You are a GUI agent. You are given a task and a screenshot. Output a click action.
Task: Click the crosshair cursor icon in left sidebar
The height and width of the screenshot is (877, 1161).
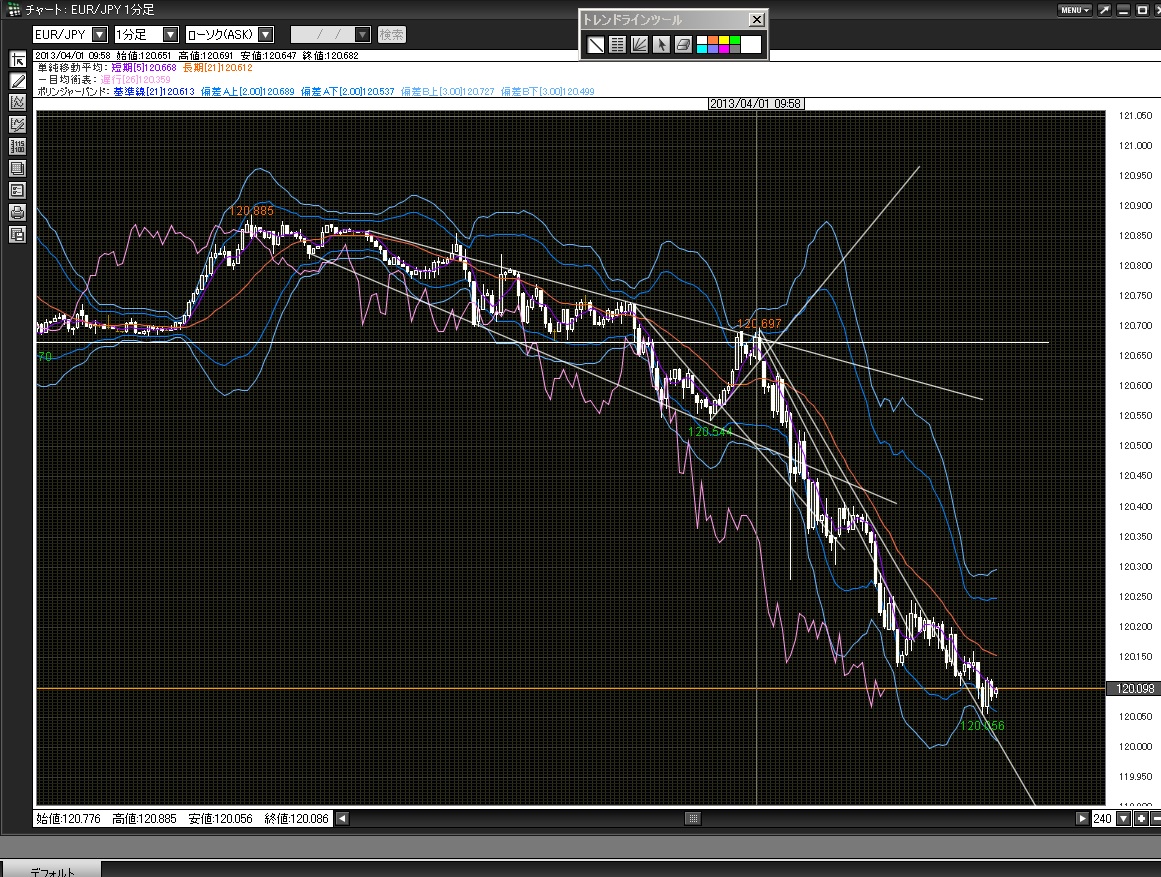click(17, 59)
